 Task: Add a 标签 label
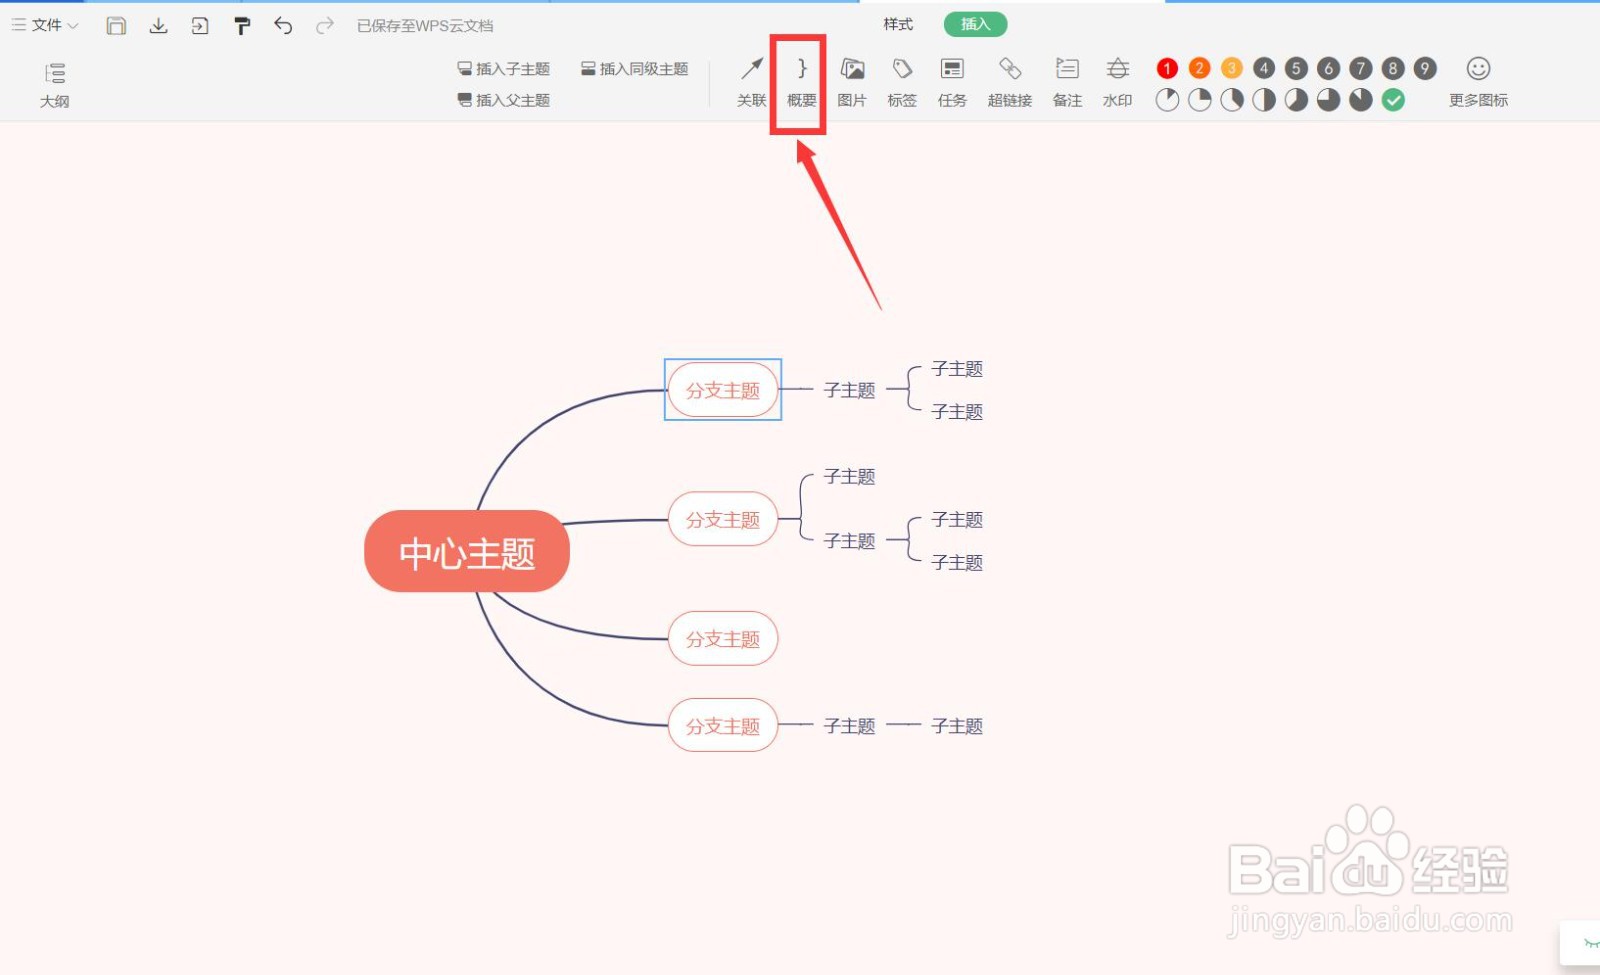pyautogui.click(x=902, y=82)
